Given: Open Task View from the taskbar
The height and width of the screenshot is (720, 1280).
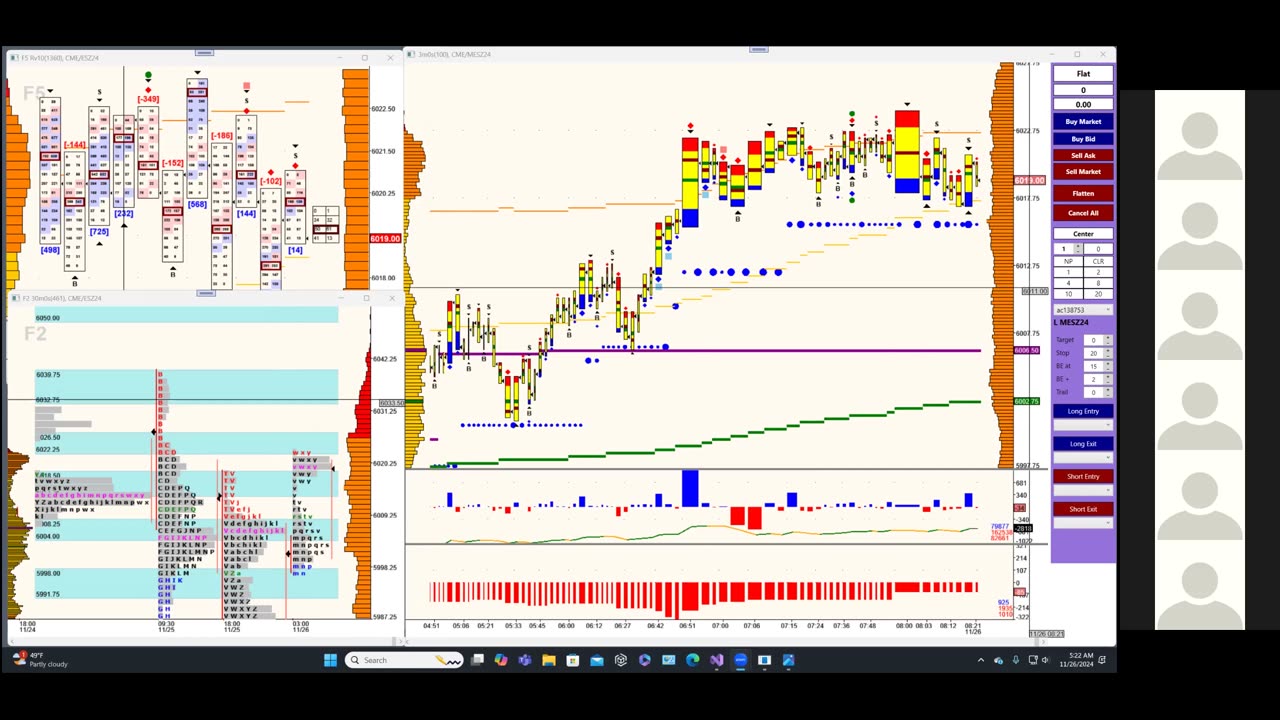Looking at the screenshot, I should [x=477, y=660].
